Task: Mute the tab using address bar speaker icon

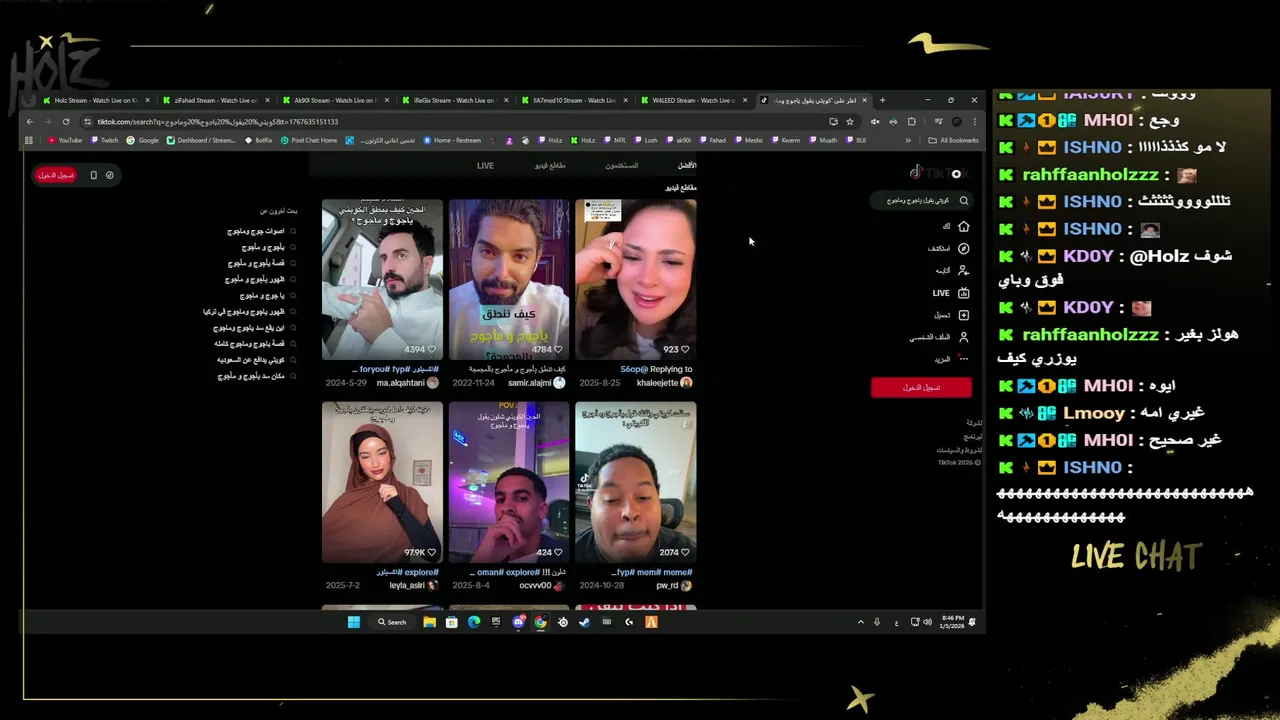Action: point(875,122)
